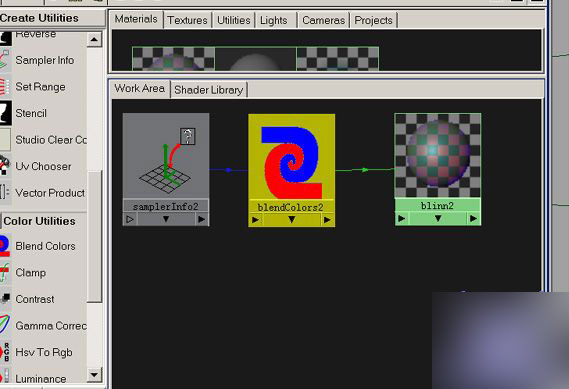Click the scroll up arrow in Create bar

[94, 39]
